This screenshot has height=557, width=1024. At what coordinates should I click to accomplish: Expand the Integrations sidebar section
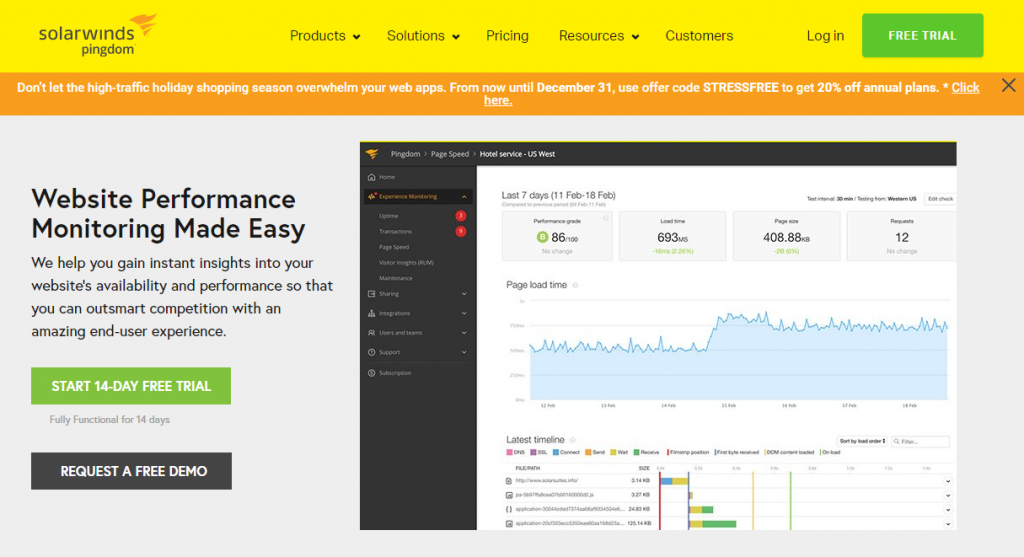pos(464,313)
